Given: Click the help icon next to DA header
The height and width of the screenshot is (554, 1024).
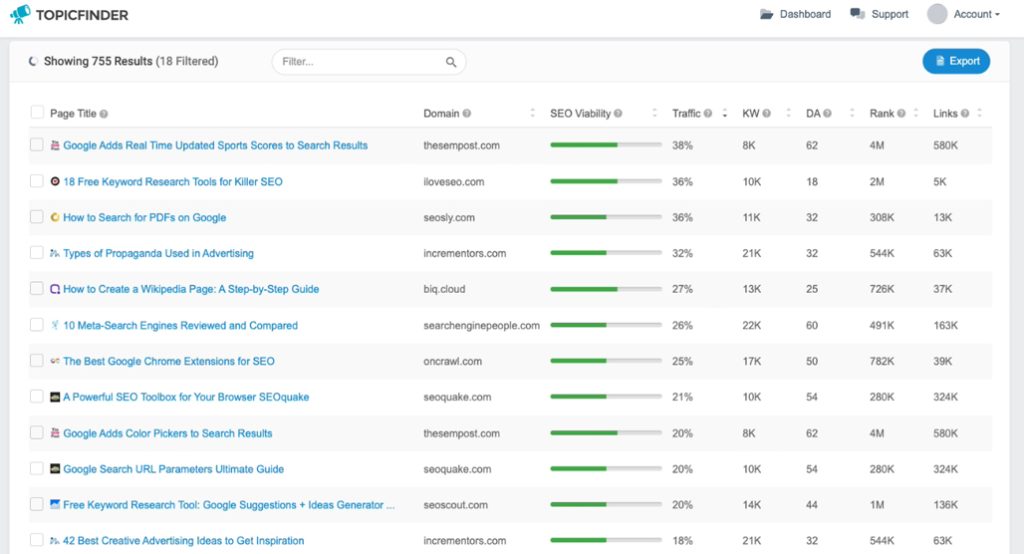Looking at the screenshot, I should click(827, 114).
